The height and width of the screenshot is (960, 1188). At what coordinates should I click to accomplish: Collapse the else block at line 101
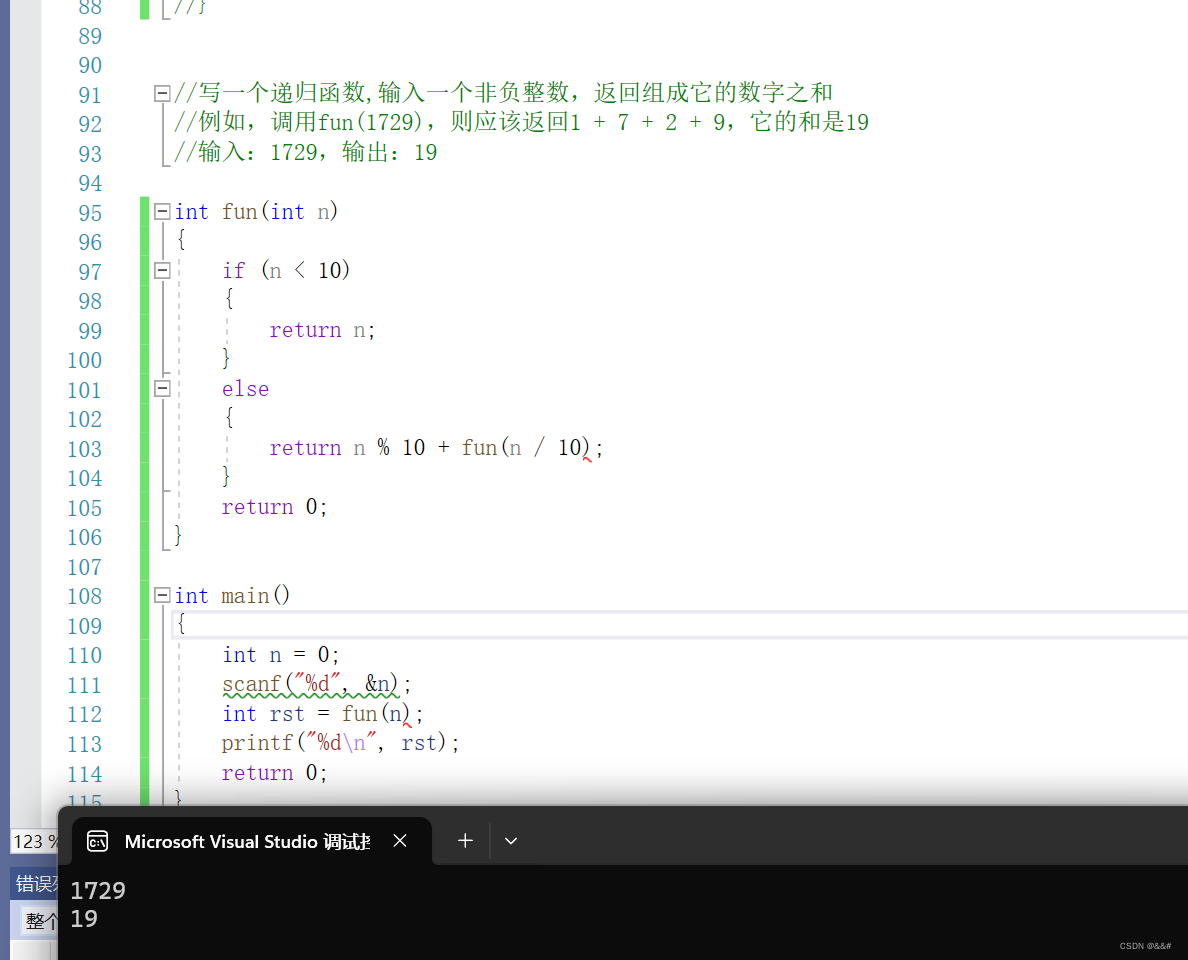tap(161, 389)
